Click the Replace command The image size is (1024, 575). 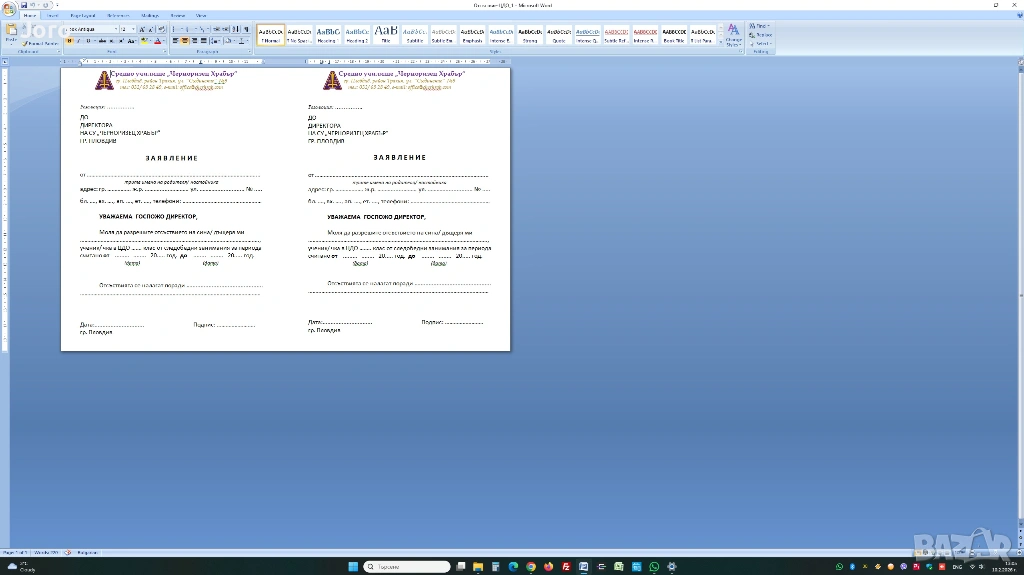762,34
